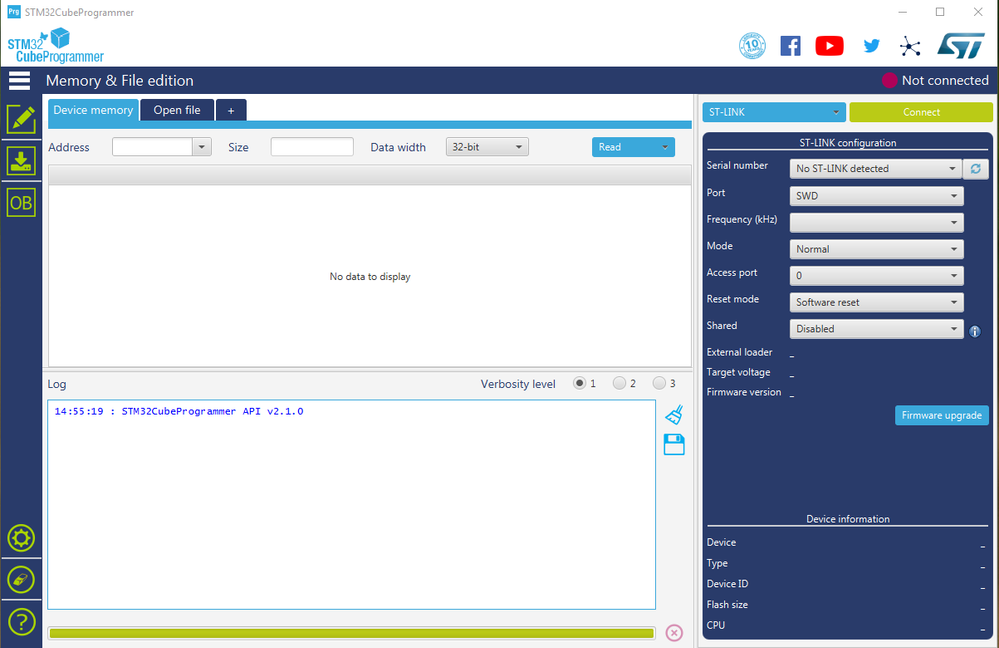Click the log output text area
999x648 pixels.
coord(352,505)
